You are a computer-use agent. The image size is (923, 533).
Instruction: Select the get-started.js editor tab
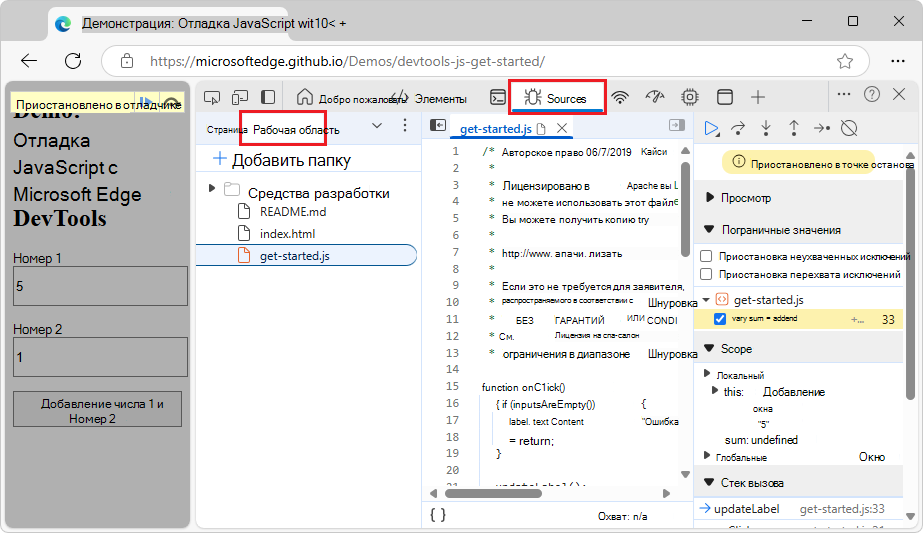(x=496, y=128)
